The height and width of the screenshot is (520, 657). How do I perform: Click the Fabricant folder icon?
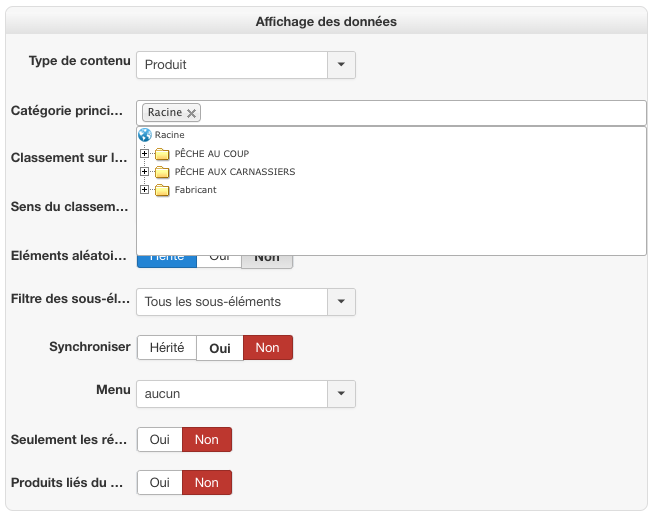[x=162, y=190]
